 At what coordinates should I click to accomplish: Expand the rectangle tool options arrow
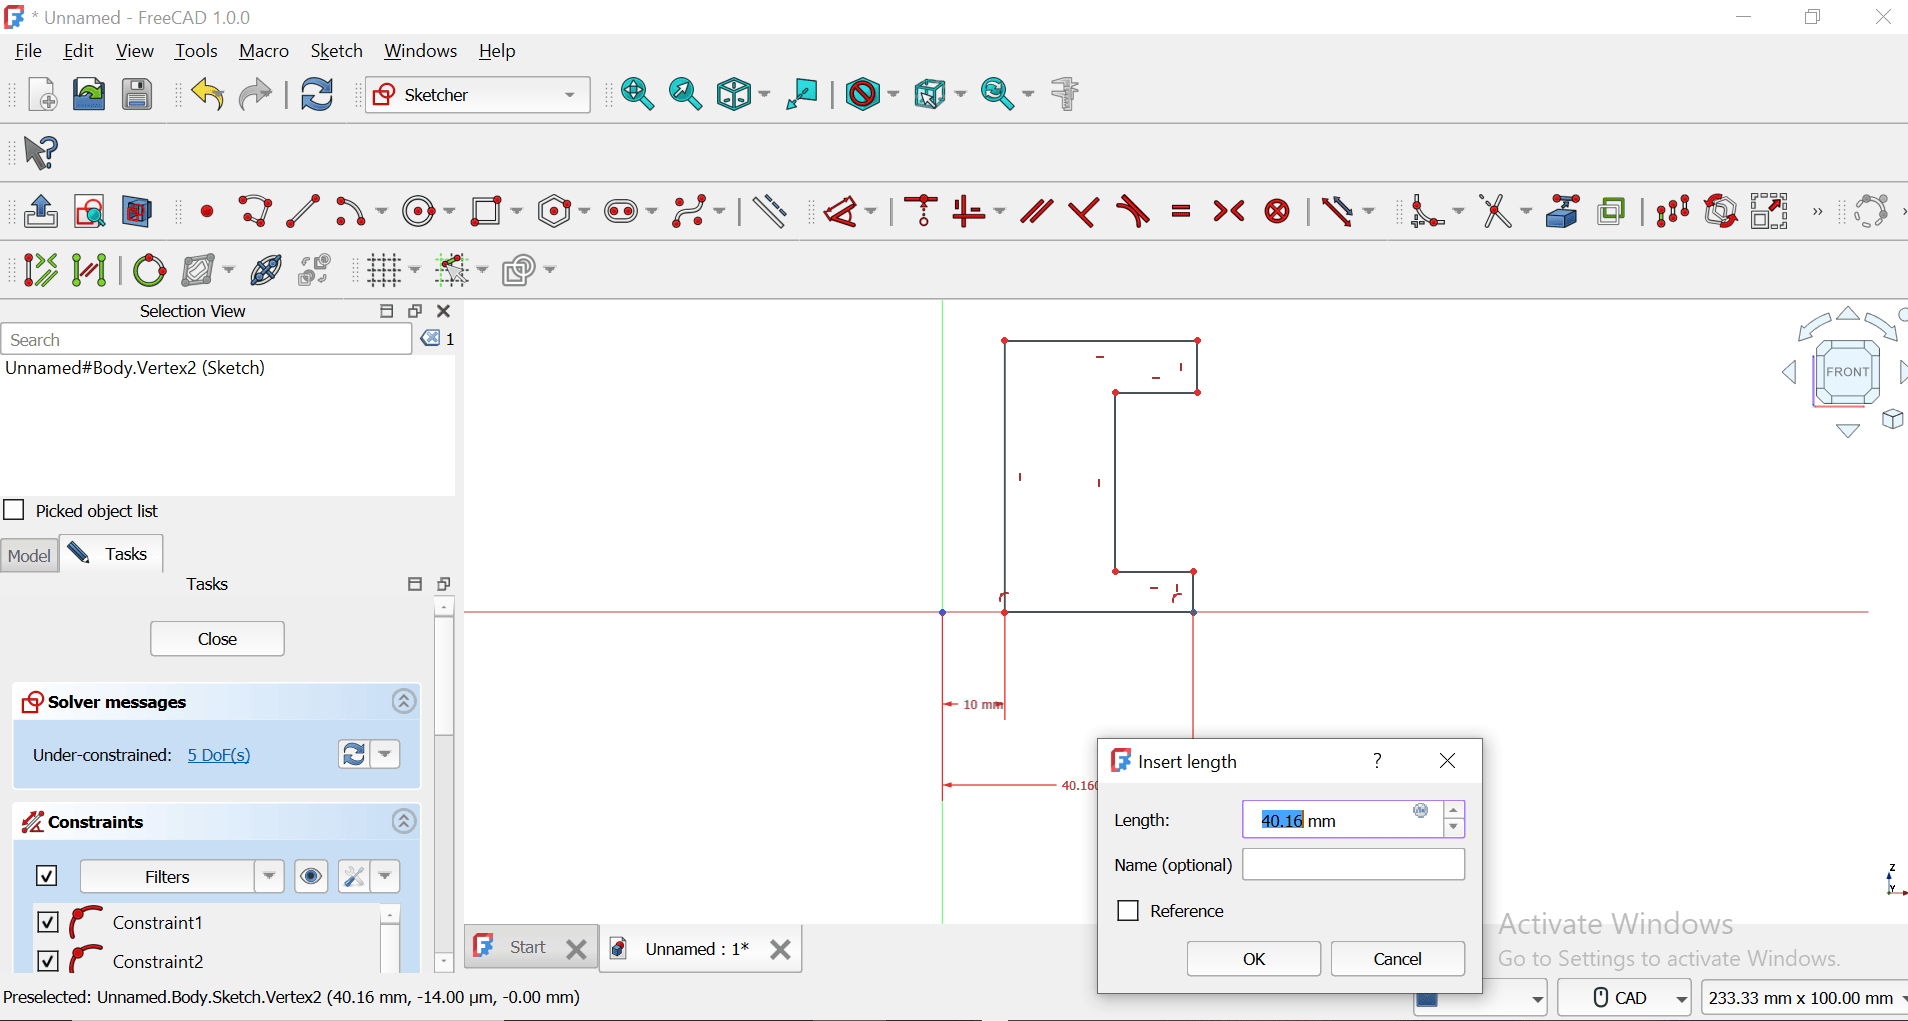tap(516, 211)
